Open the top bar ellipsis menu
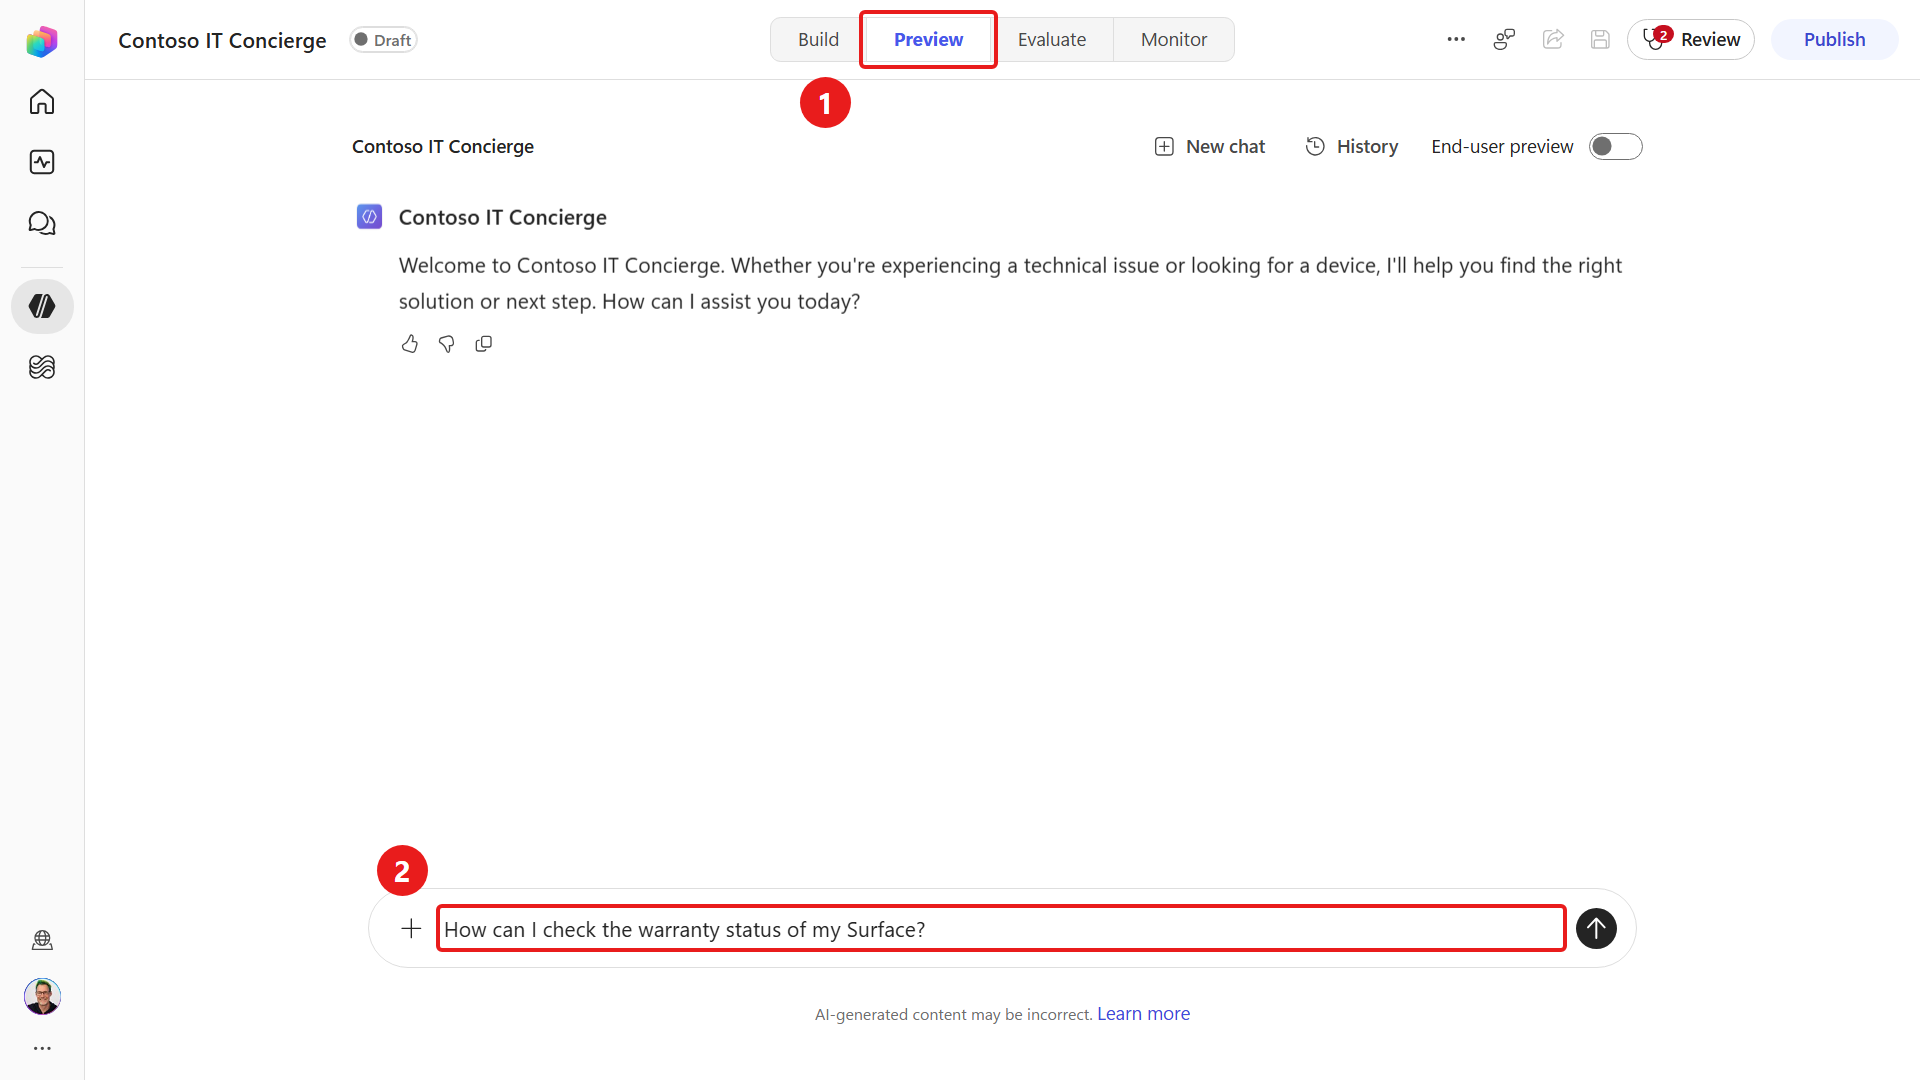This screenshot has width=1920, height=1080. pos(1456,39)
